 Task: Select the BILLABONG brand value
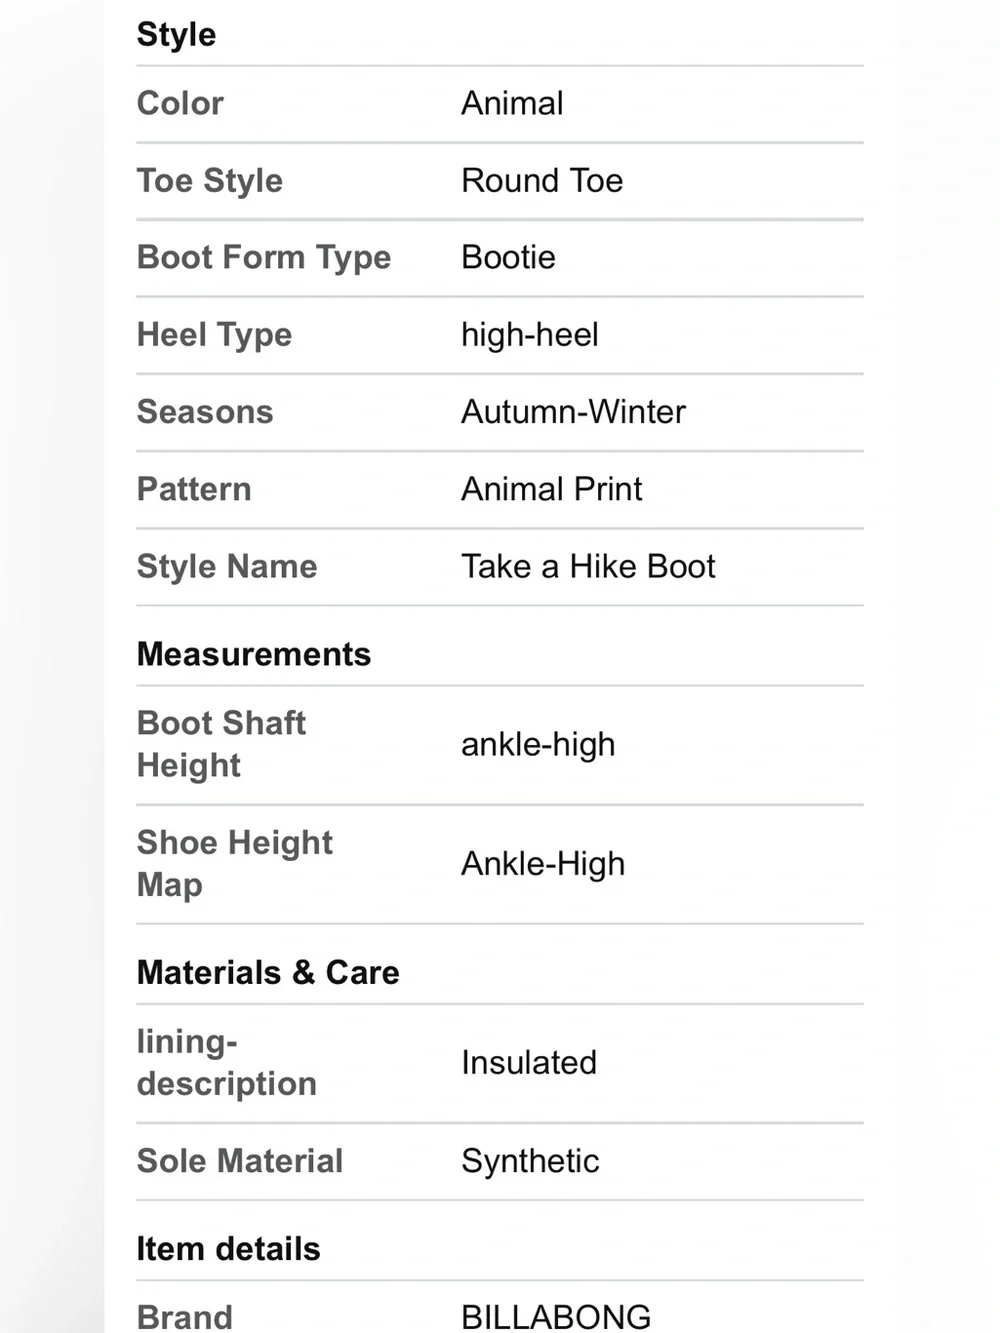(x=556, y=1316)
